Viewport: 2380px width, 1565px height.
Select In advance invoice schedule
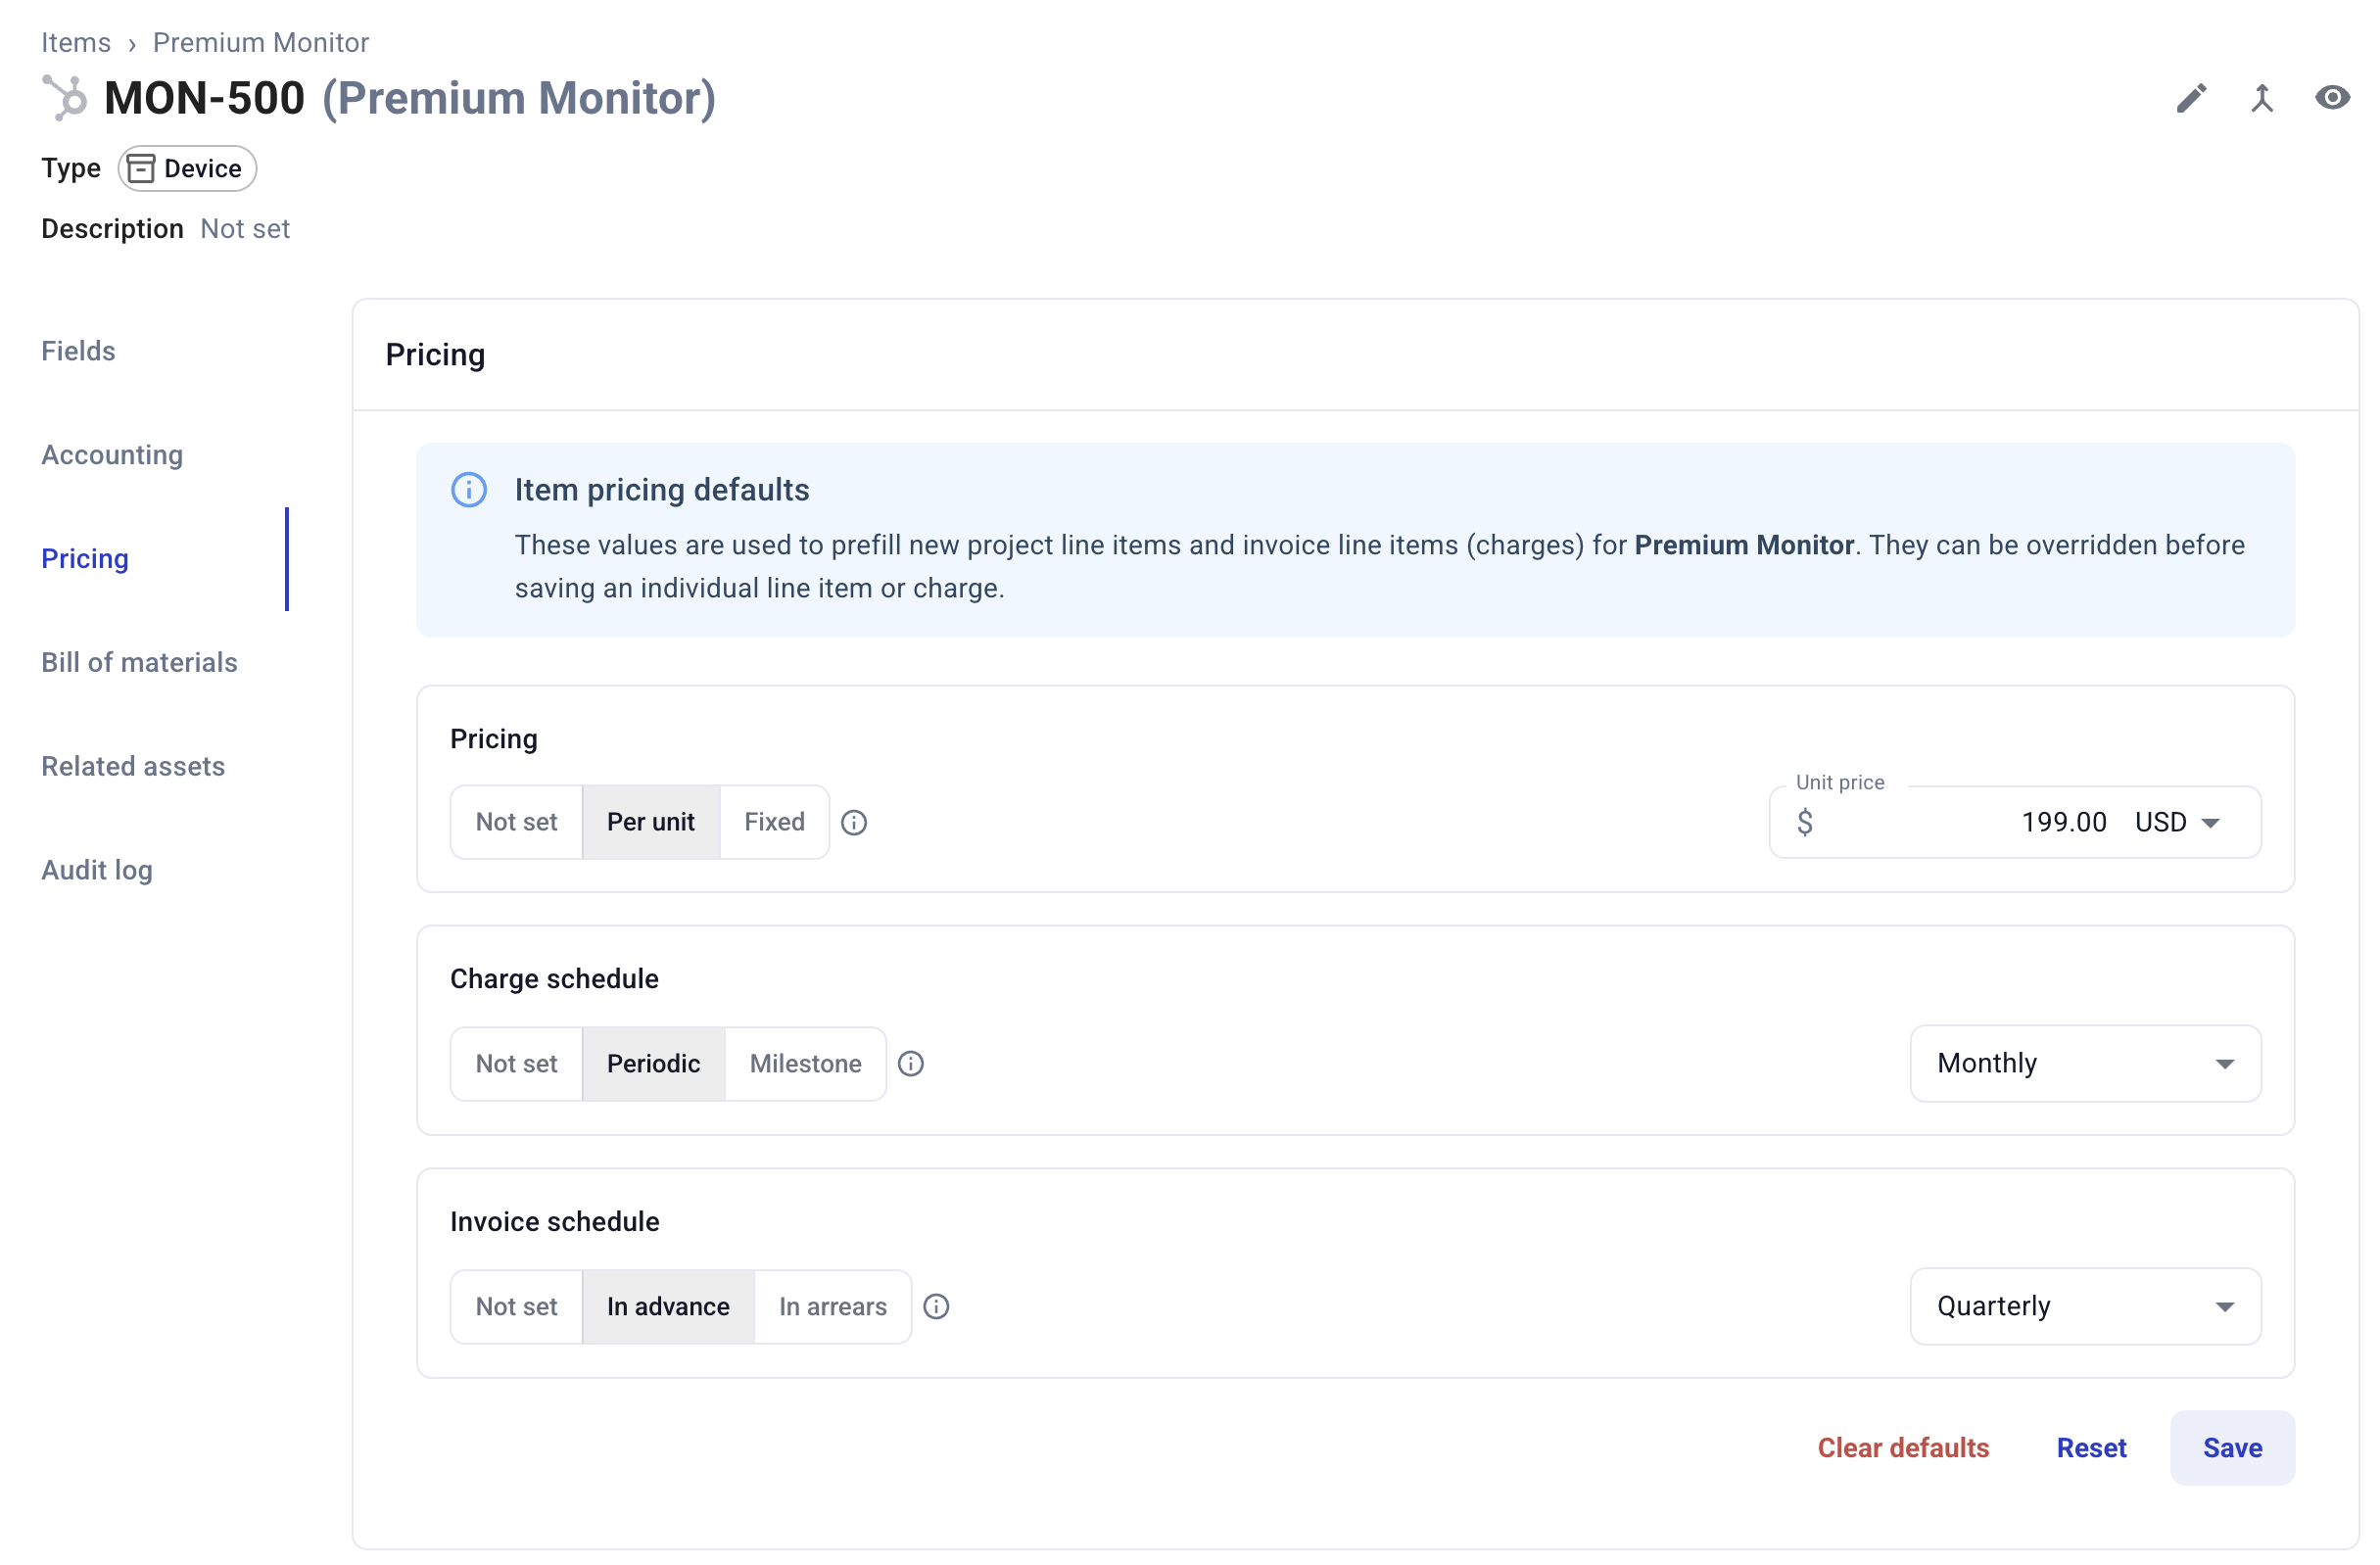669,1307
